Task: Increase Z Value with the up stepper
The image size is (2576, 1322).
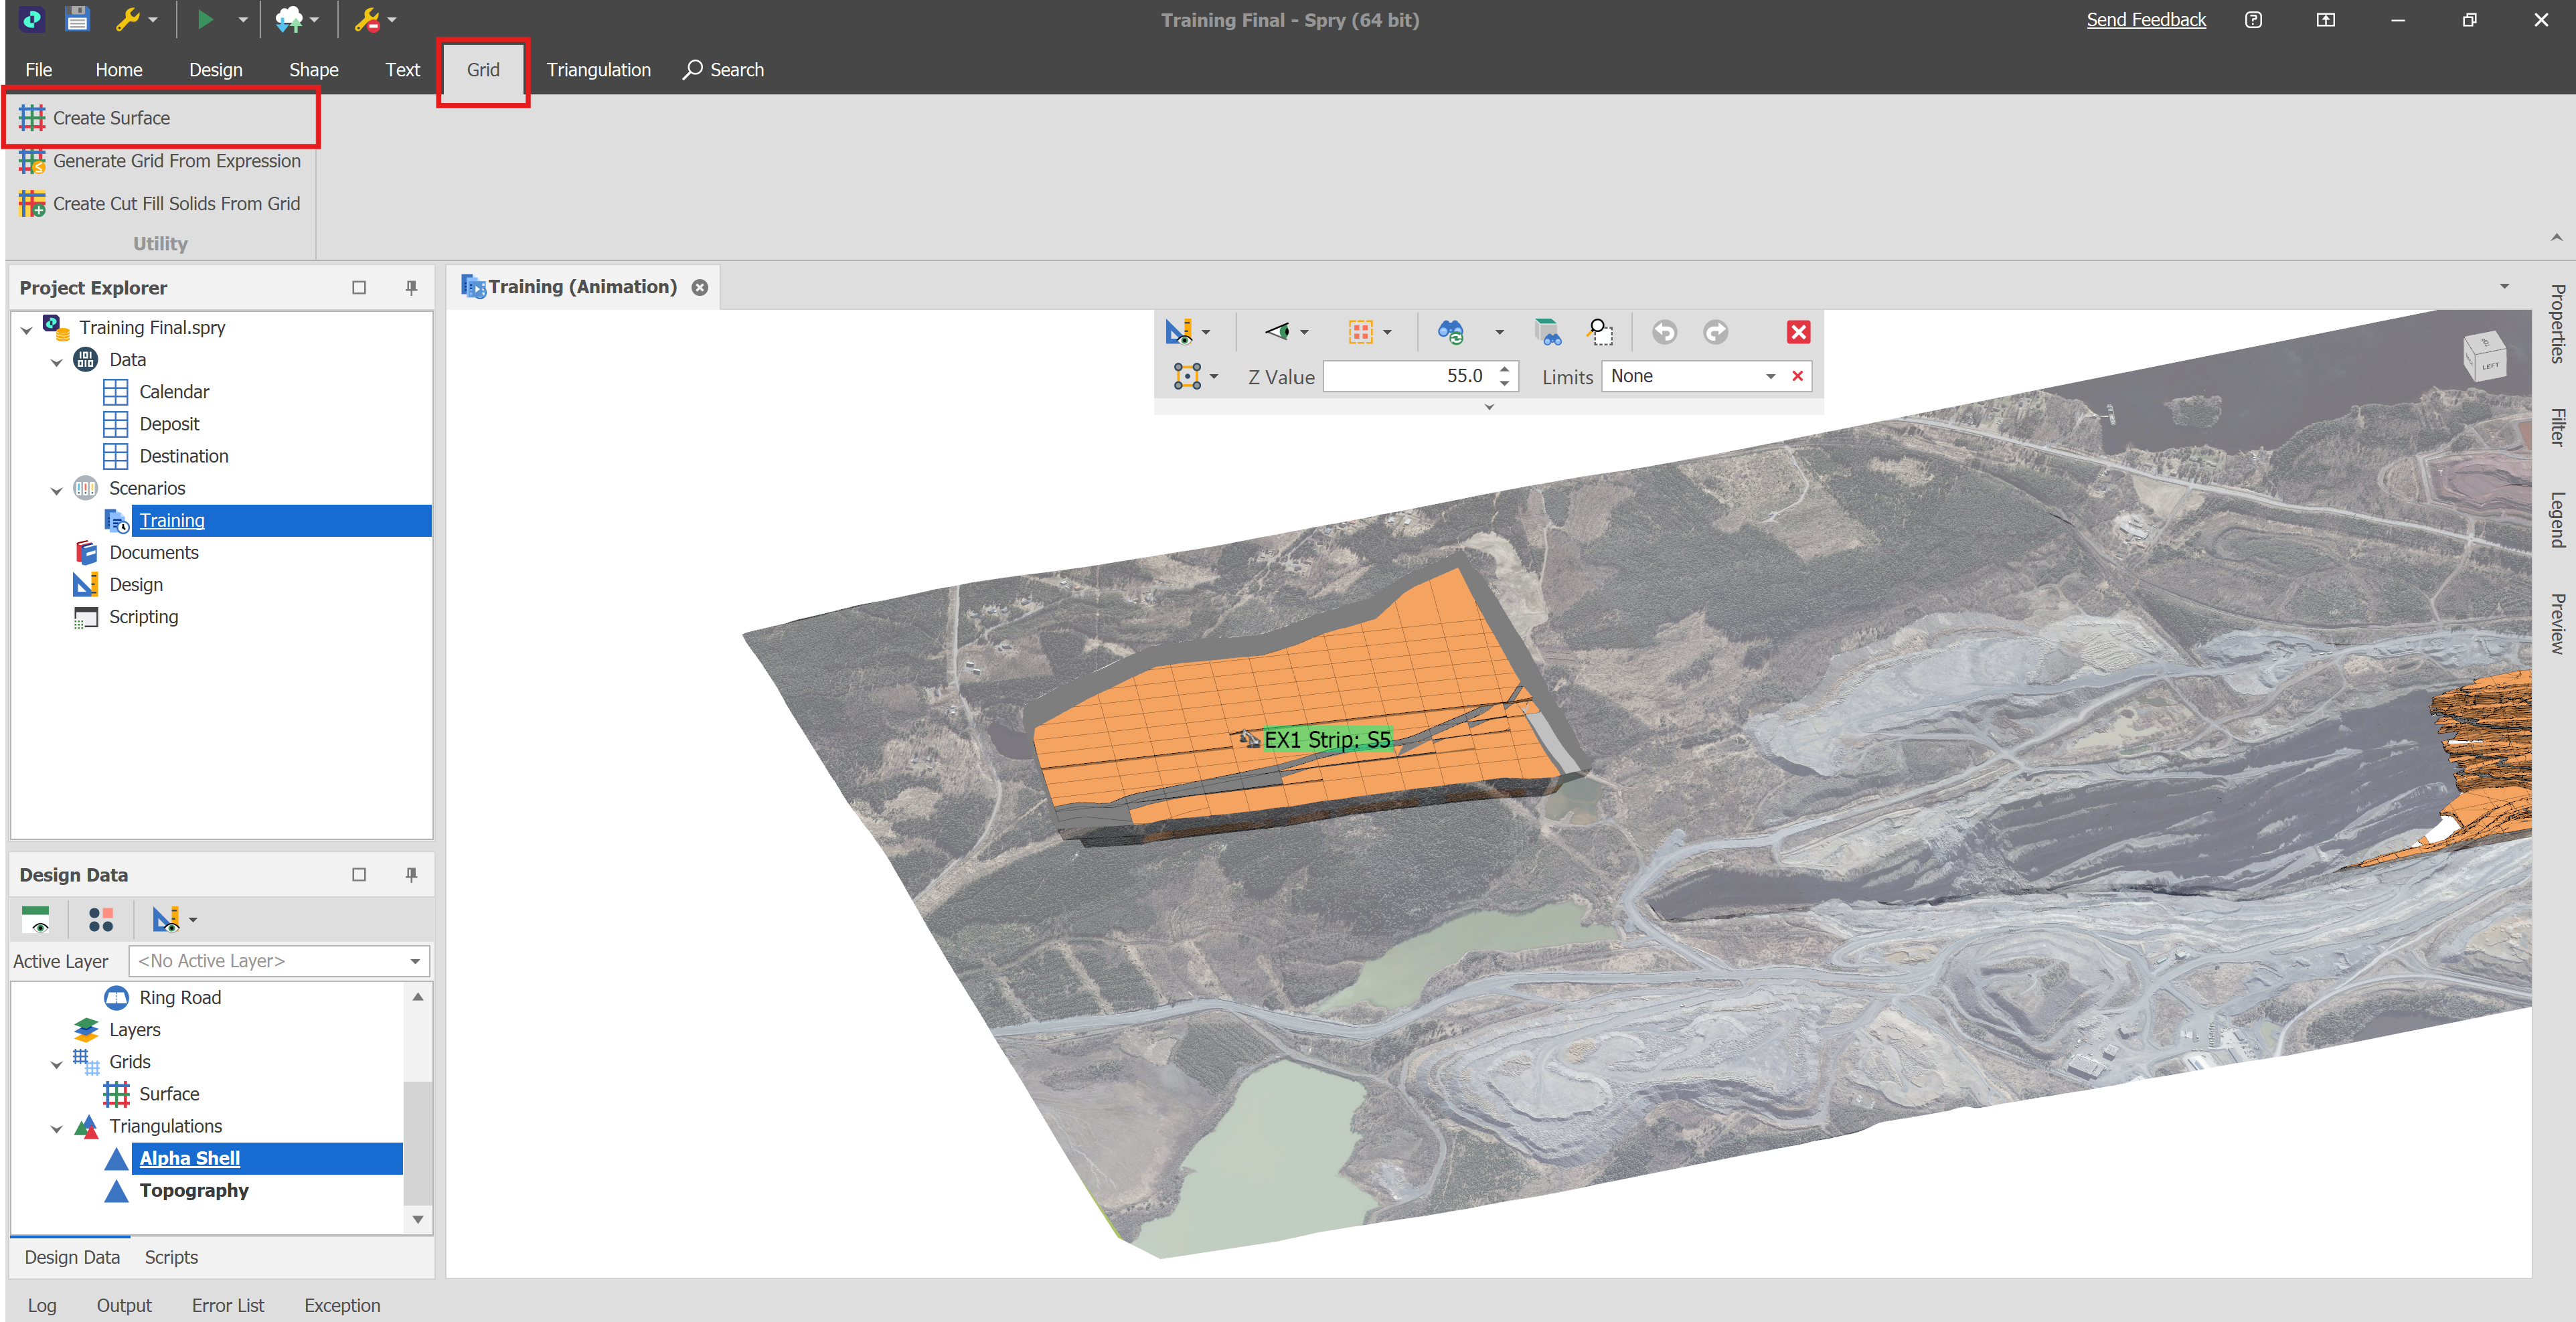Action: tap(1504, 369)
